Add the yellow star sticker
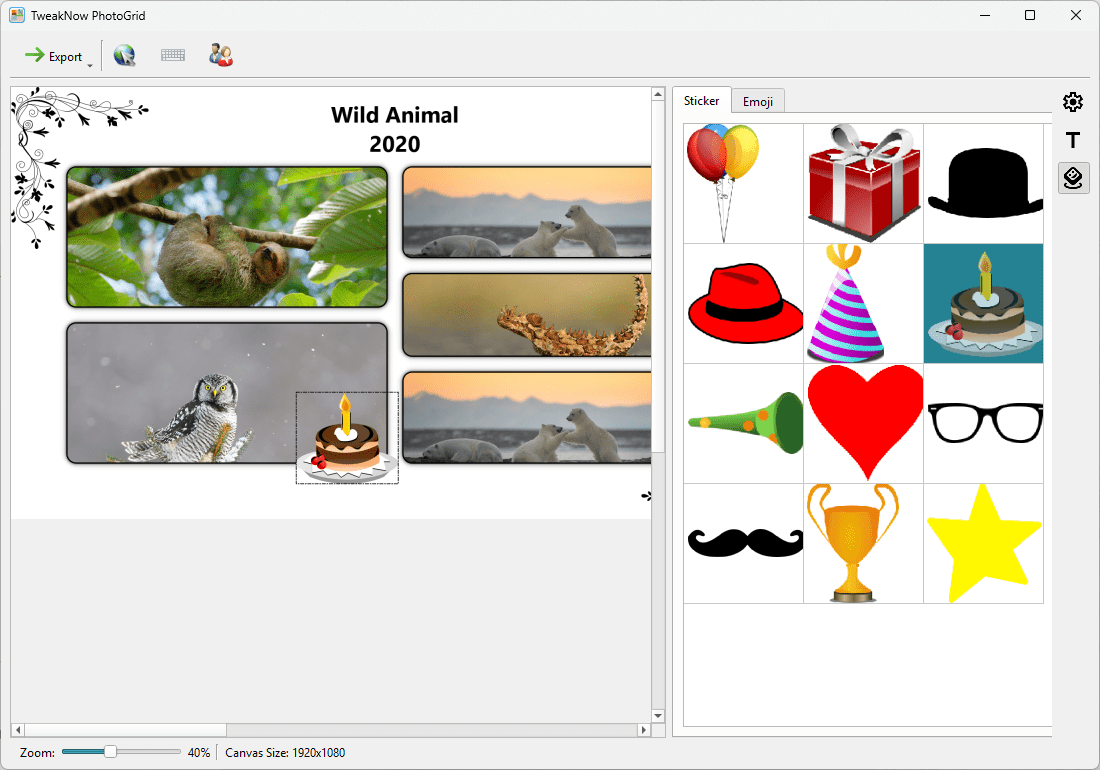Viewport: 1100px width, 770px height. (x=983, y=543)
